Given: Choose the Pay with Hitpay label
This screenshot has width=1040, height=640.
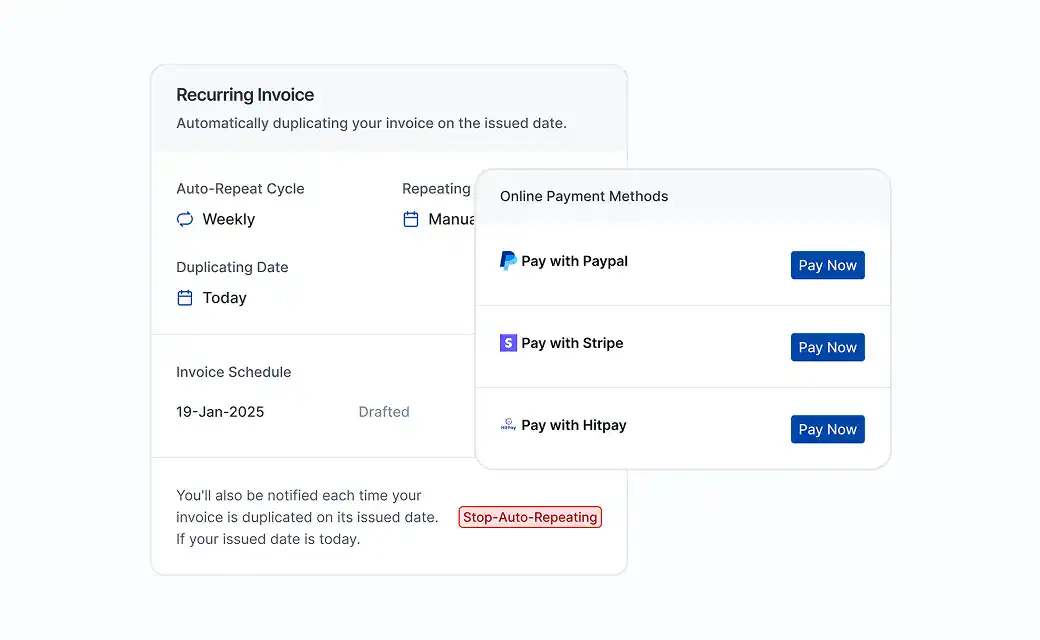Looking at the screenshot, I should point(573,425).
